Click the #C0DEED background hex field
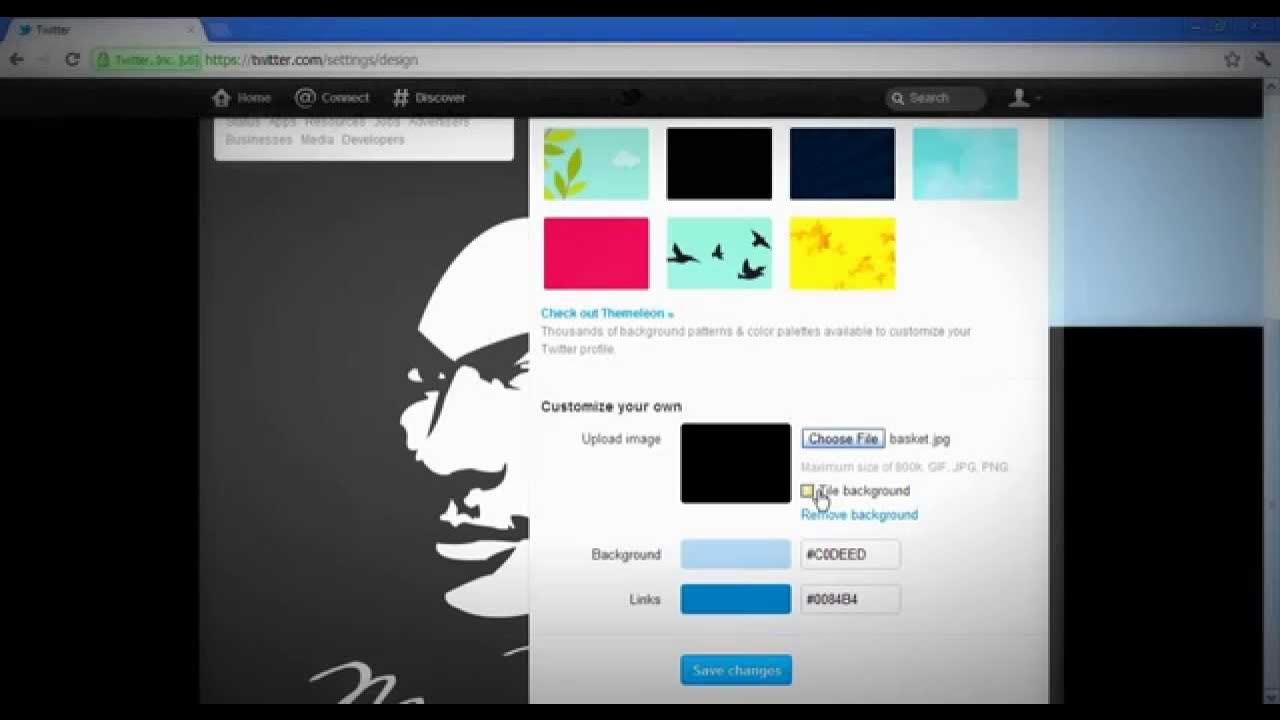 pos(850,554)
